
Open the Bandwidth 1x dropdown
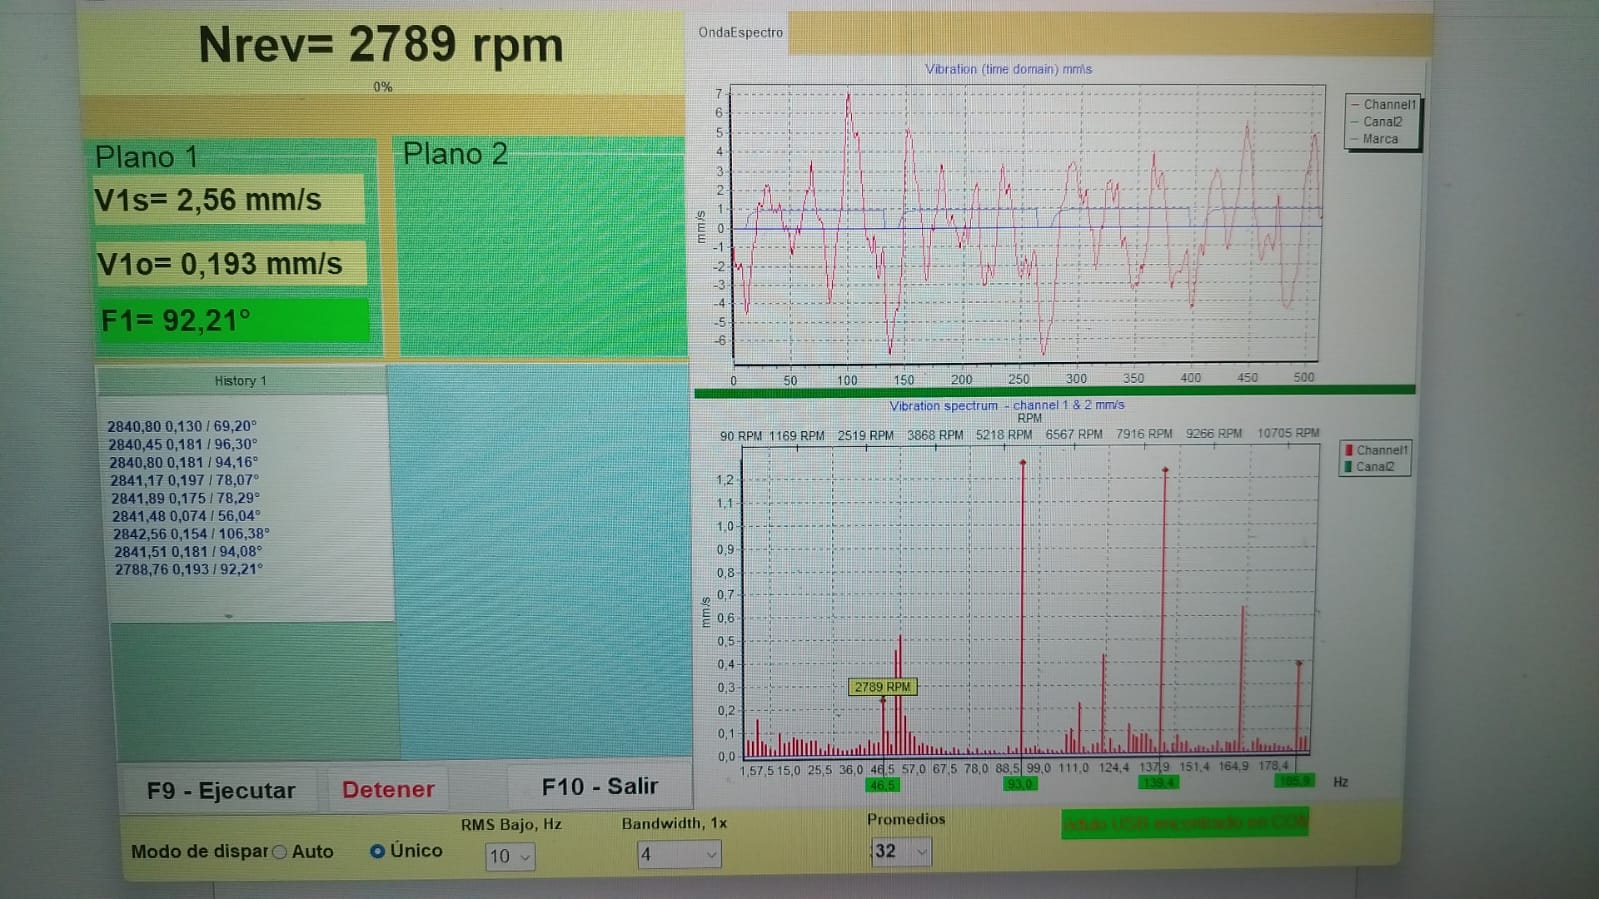pyautogui.click(x=679, y=854)
